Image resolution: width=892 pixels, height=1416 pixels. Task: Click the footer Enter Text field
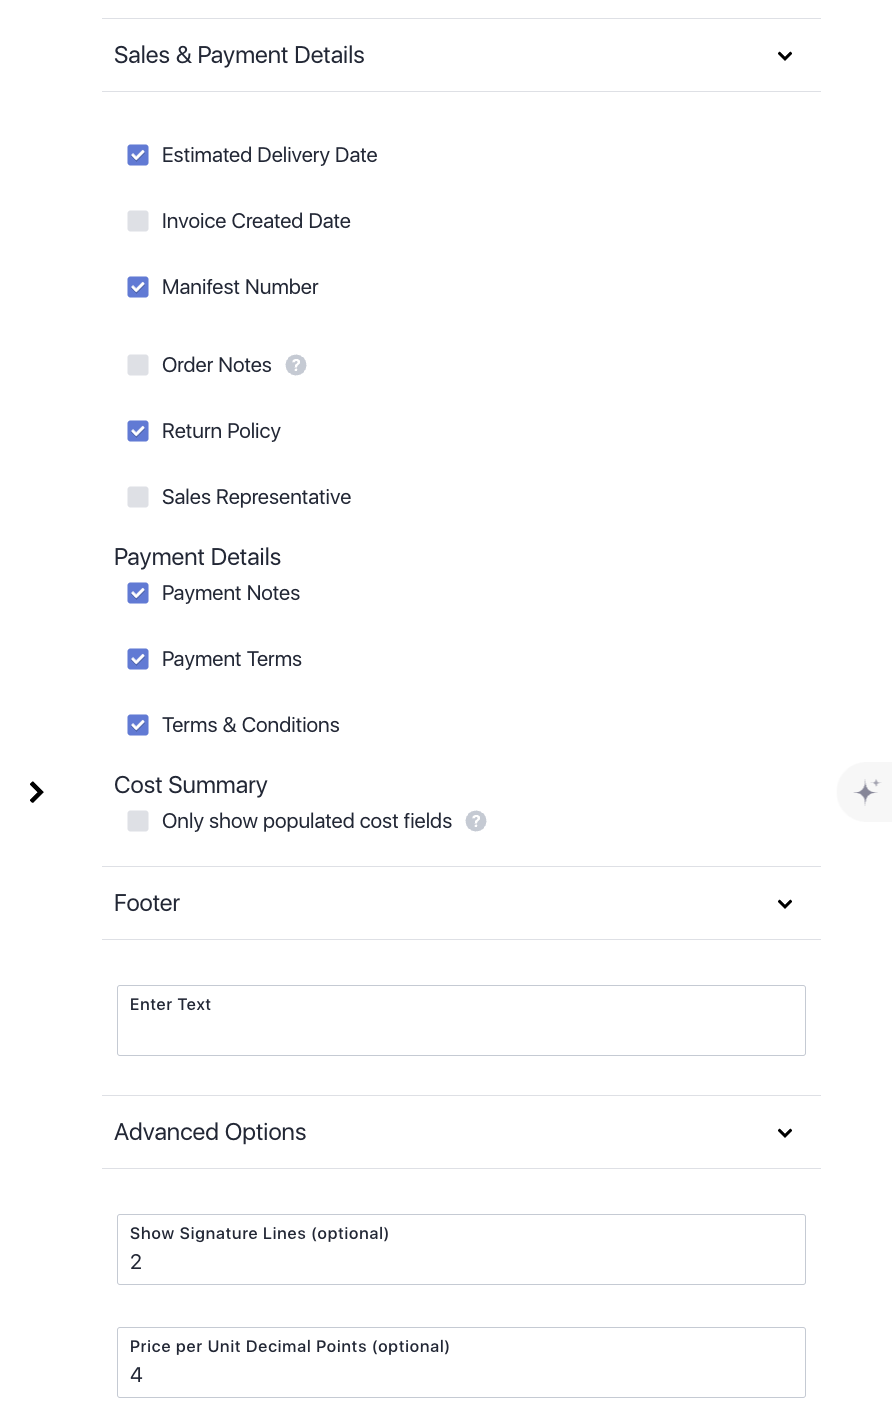click(461, 1020)
